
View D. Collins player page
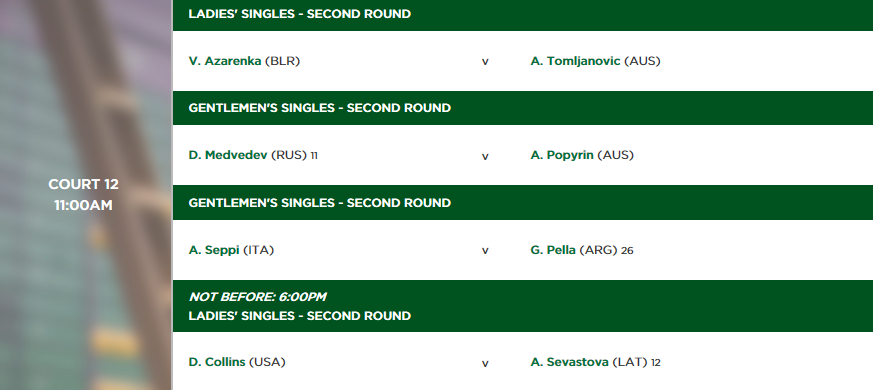(217, 362)
